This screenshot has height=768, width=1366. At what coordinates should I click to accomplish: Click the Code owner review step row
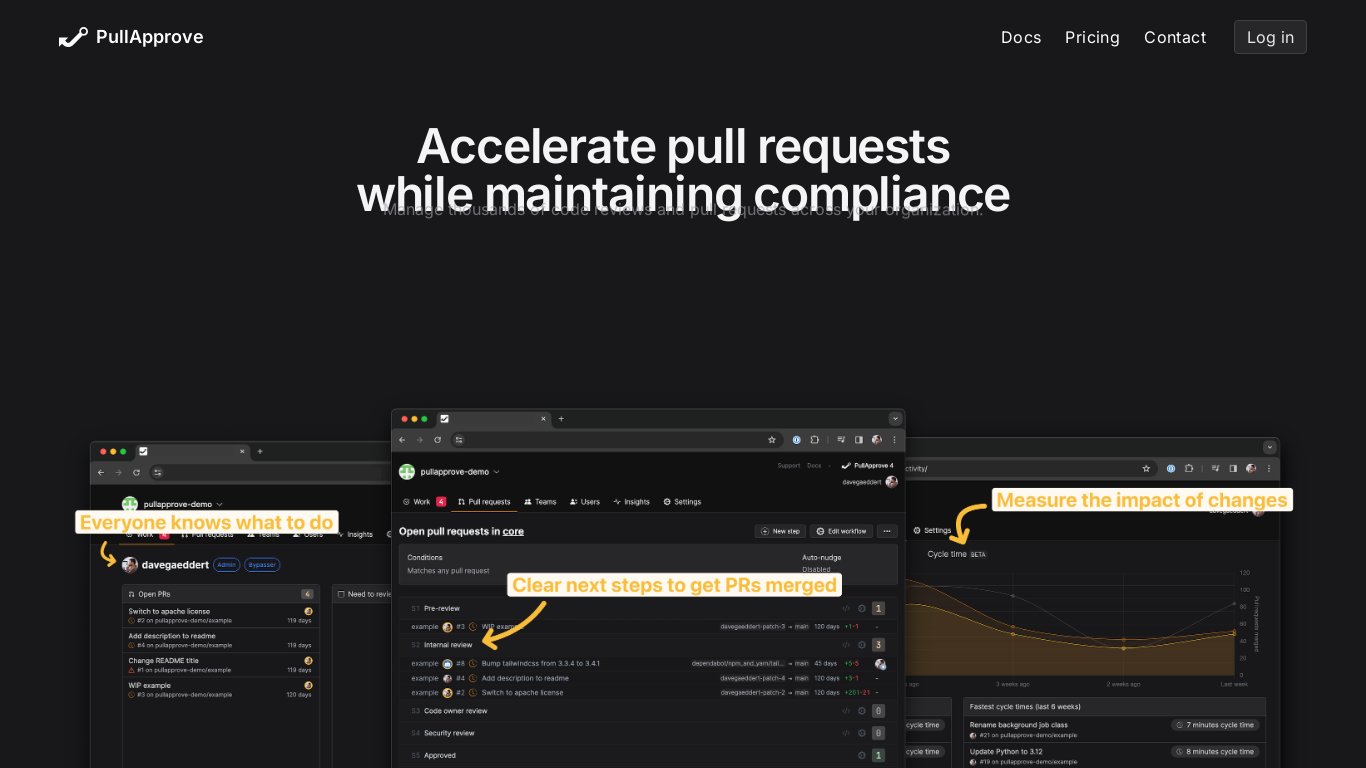click(648, 711)
